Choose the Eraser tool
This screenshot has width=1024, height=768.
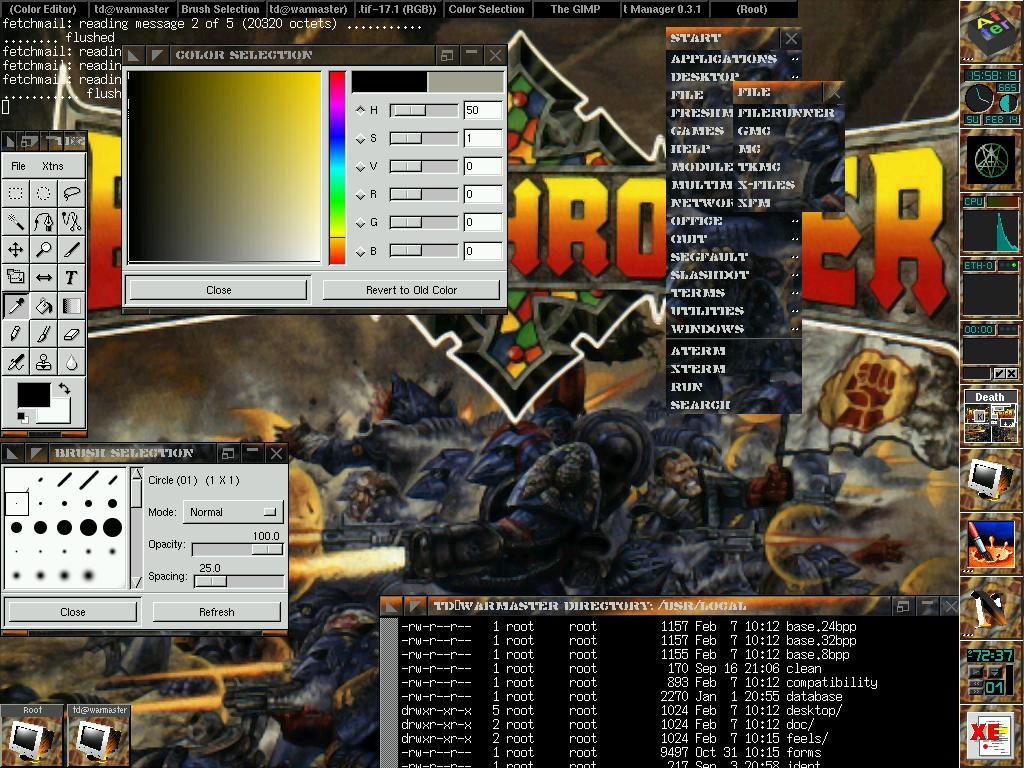[71, 333]
